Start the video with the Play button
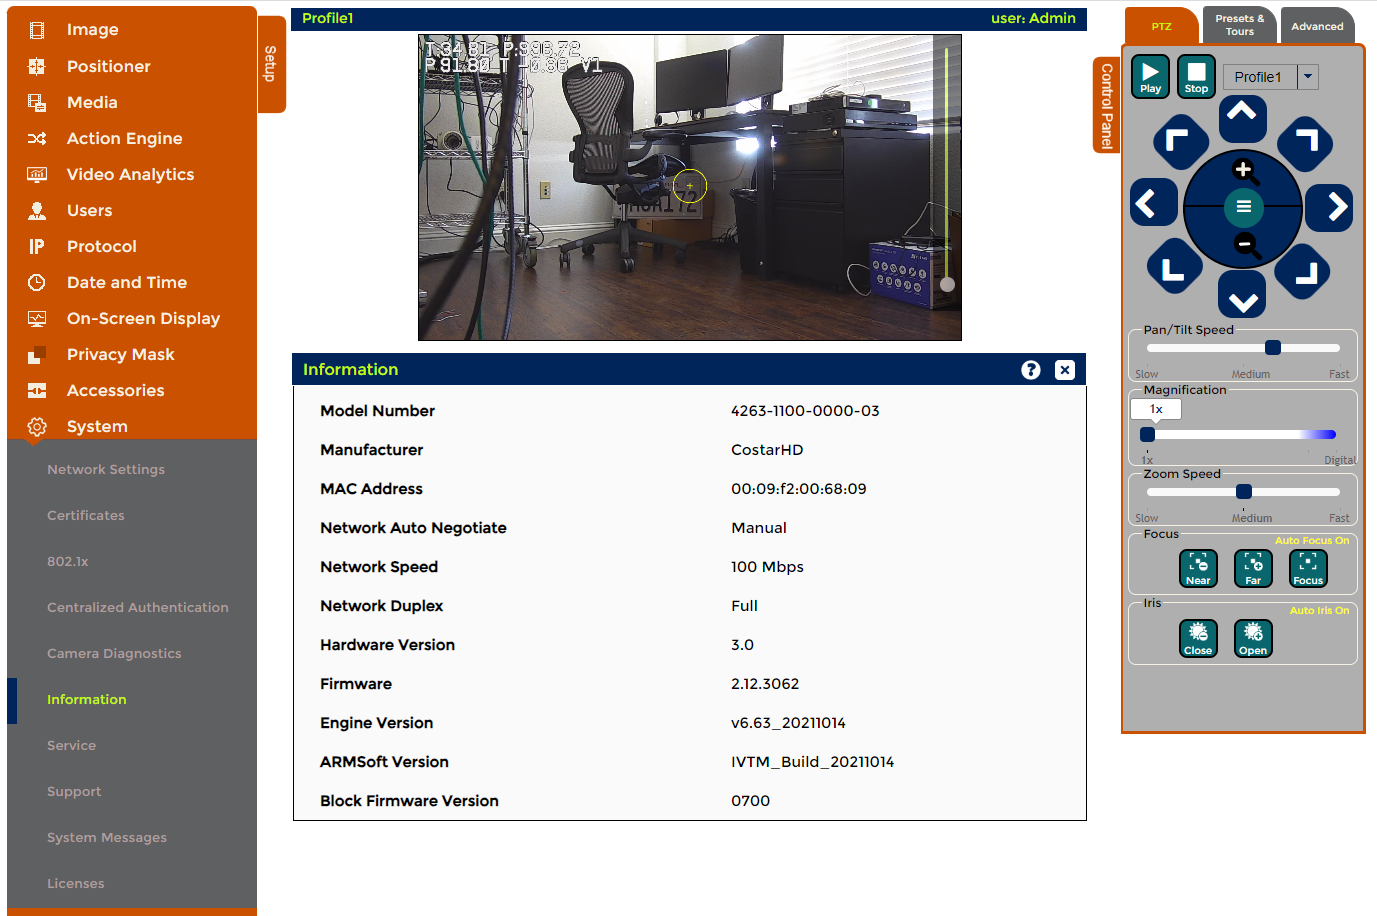1377x916 pixels. coord(1150,77)
